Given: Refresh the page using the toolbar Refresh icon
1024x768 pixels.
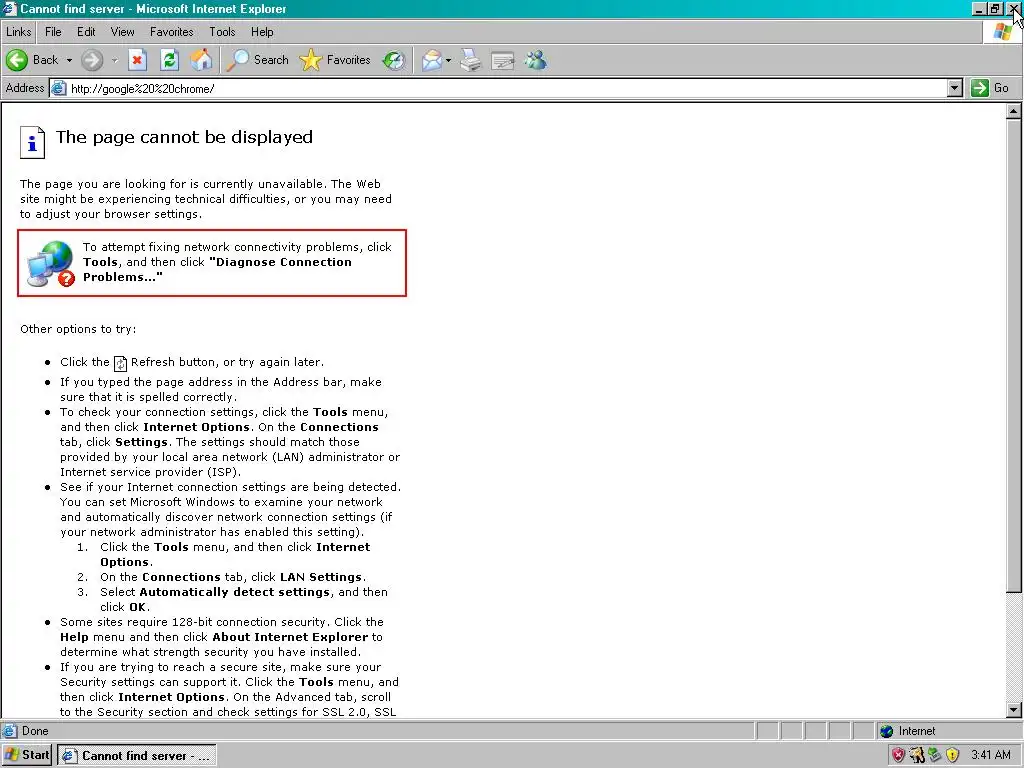Looking at the screenshot, I should [x=170, y=60].
